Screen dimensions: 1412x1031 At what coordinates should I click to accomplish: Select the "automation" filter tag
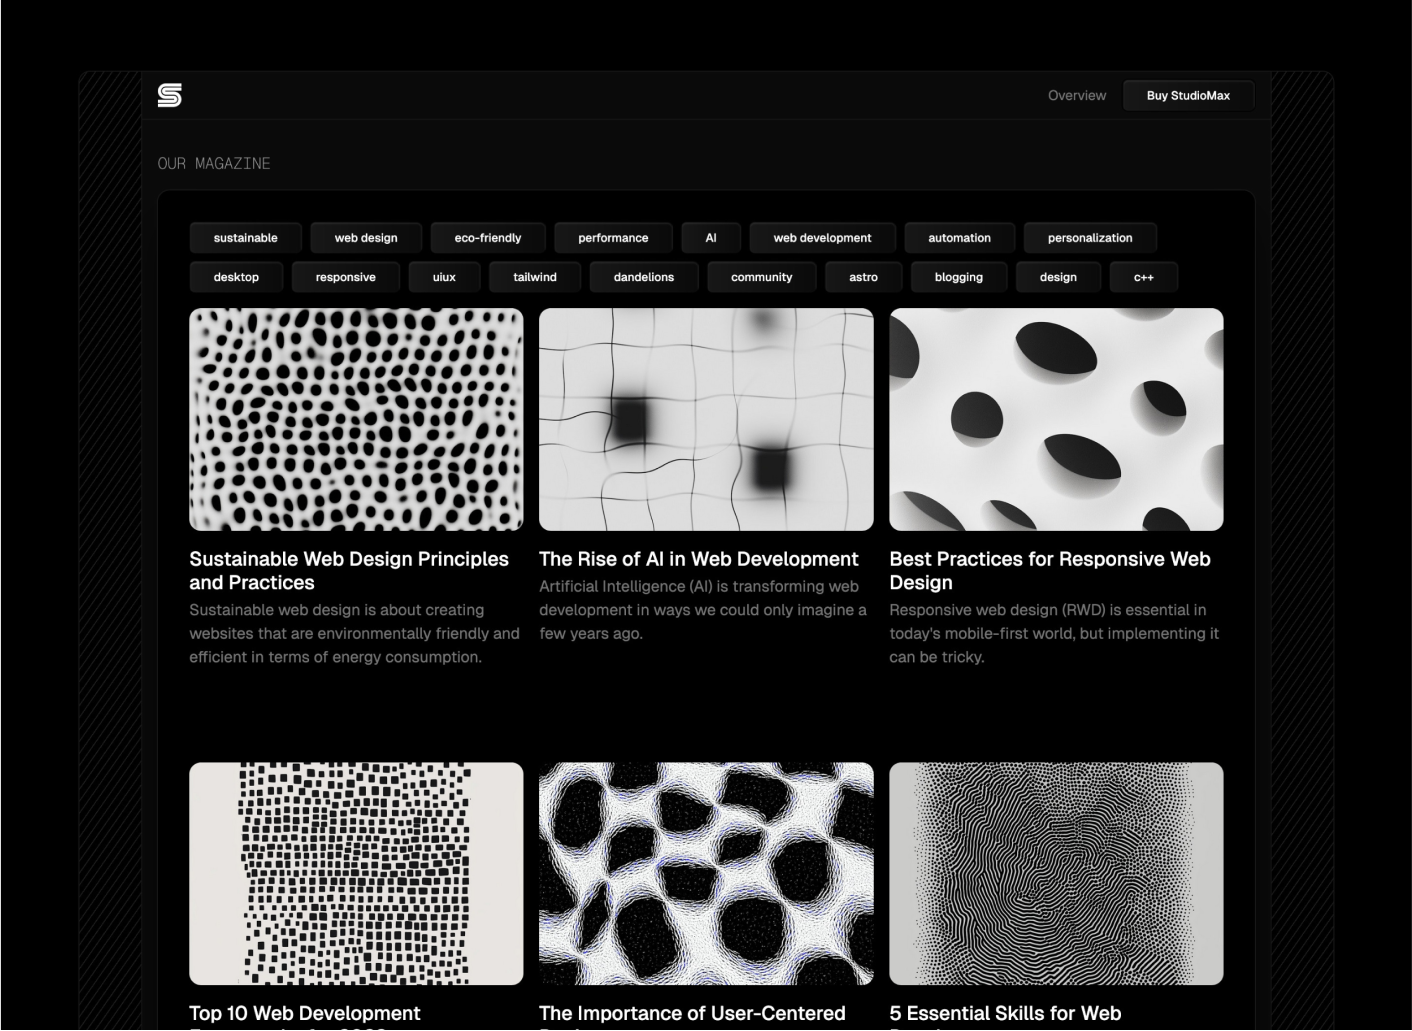click(x=959, y=237)
